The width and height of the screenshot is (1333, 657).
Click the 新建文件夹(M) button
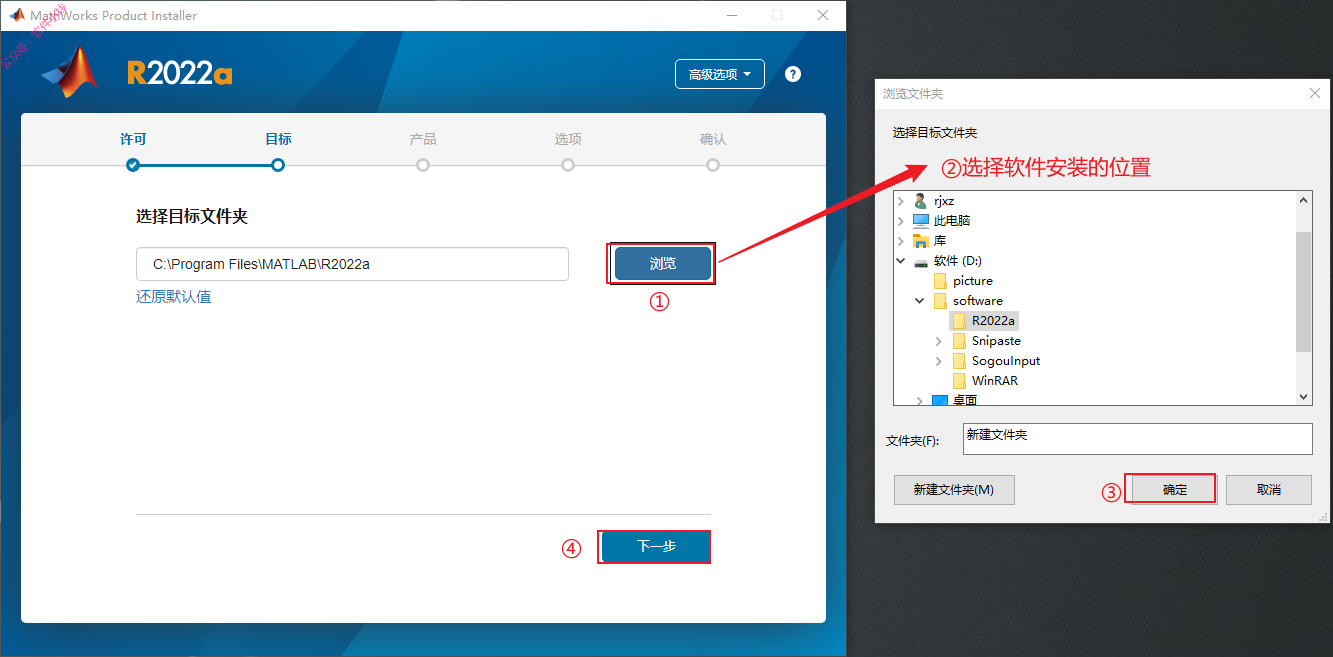954,490
